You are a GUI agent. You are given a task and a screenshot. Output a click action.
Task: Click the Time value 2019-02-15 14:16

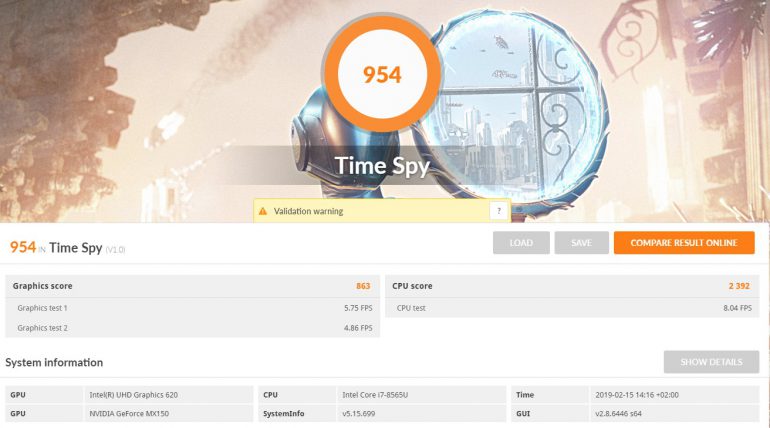pos(637,395)
